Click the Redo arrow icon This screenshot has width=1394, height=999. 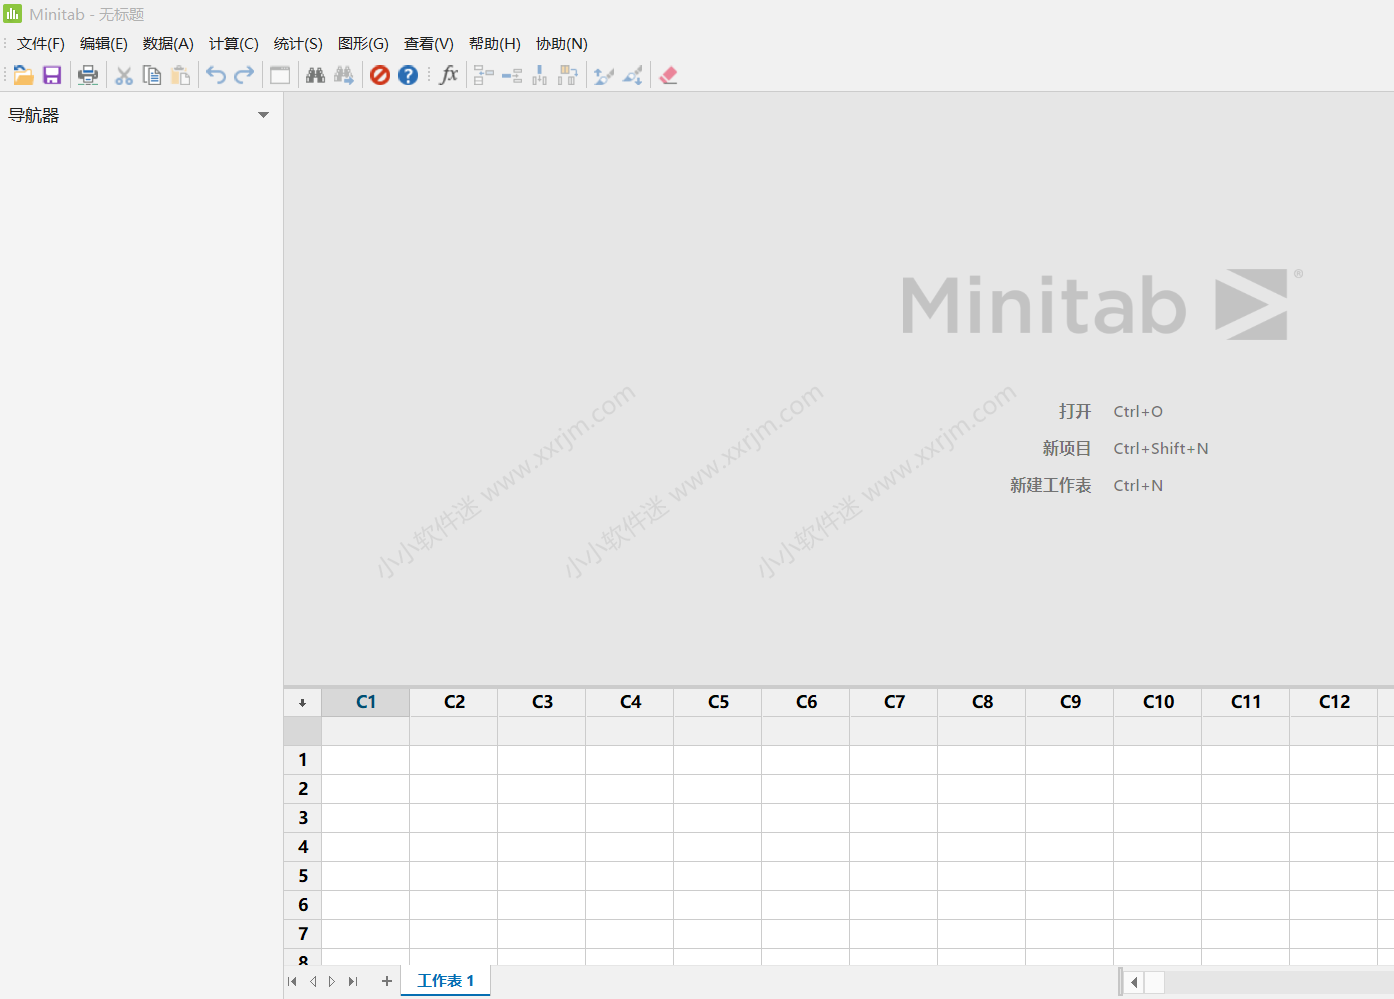(244, 75)
